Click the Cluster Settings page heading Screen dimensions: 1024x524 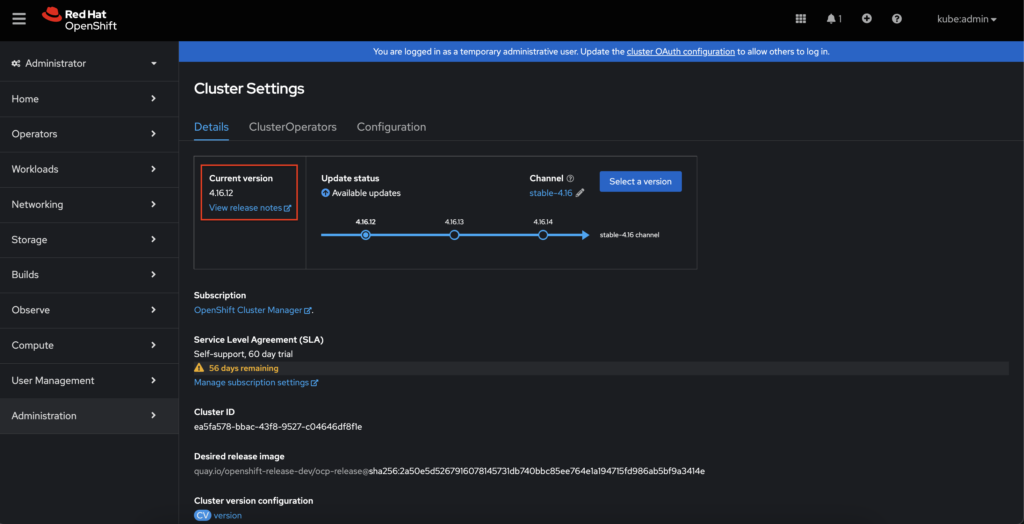point(249,89)
